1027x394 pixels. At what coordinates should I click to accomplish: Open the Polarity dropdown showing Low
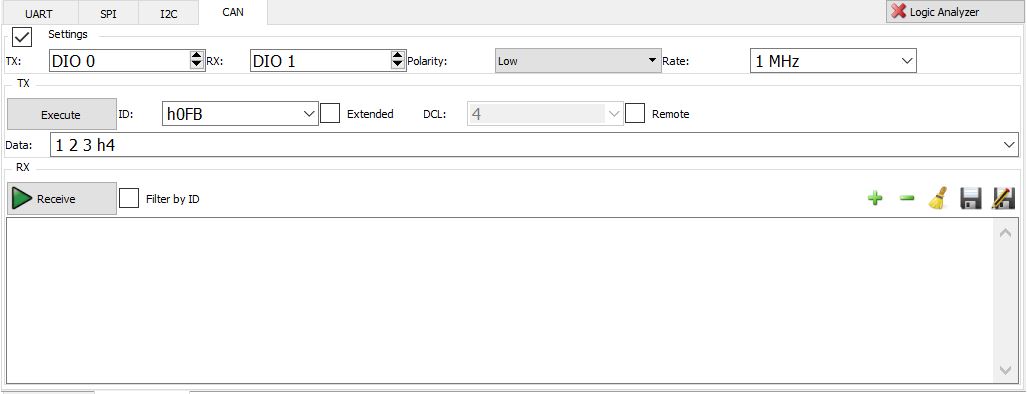[x=578, y=61]
